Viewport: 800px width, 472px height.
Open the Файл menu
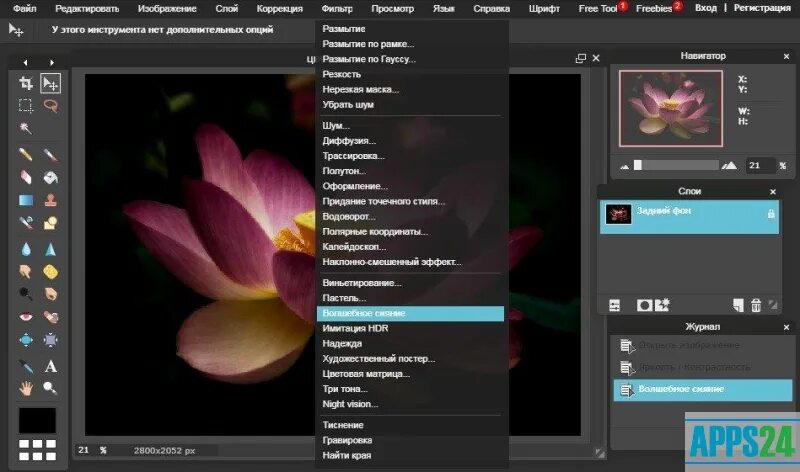pyautogui.click(x=24, y=8)
